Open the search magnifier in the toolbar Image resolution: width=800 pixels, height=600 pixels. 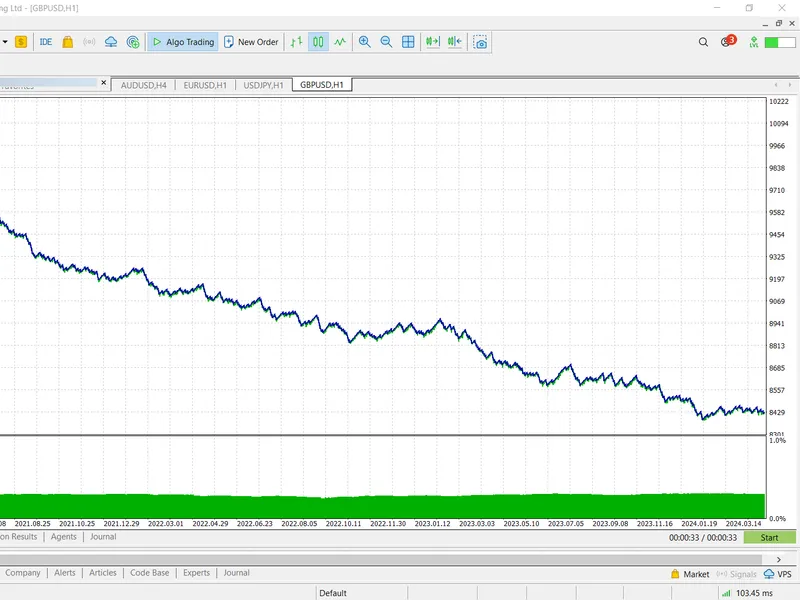[703, 42]
